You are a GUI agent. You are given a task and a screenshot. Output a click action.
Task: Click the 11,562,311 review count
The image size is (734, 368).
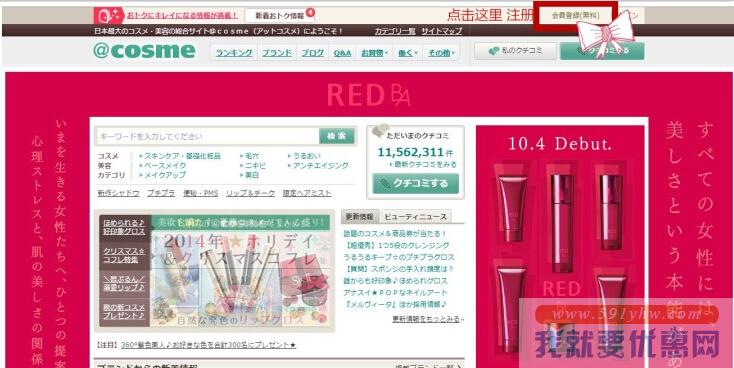point(410,152)
